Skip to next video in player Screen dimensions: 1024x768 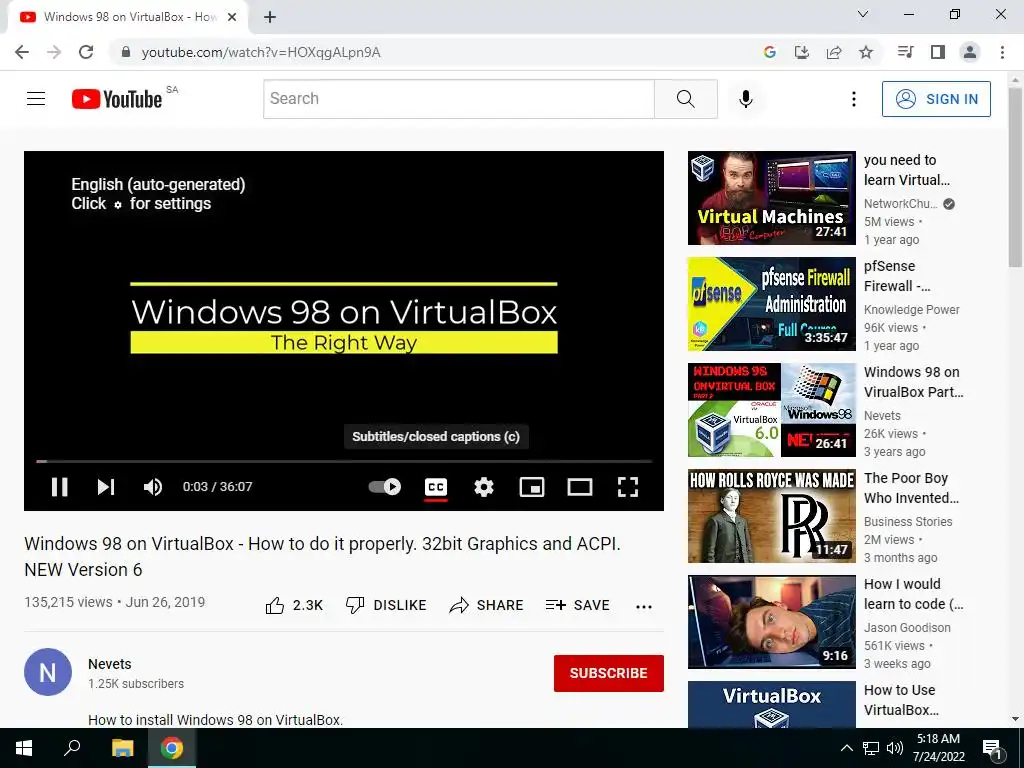tap(106, 487)
